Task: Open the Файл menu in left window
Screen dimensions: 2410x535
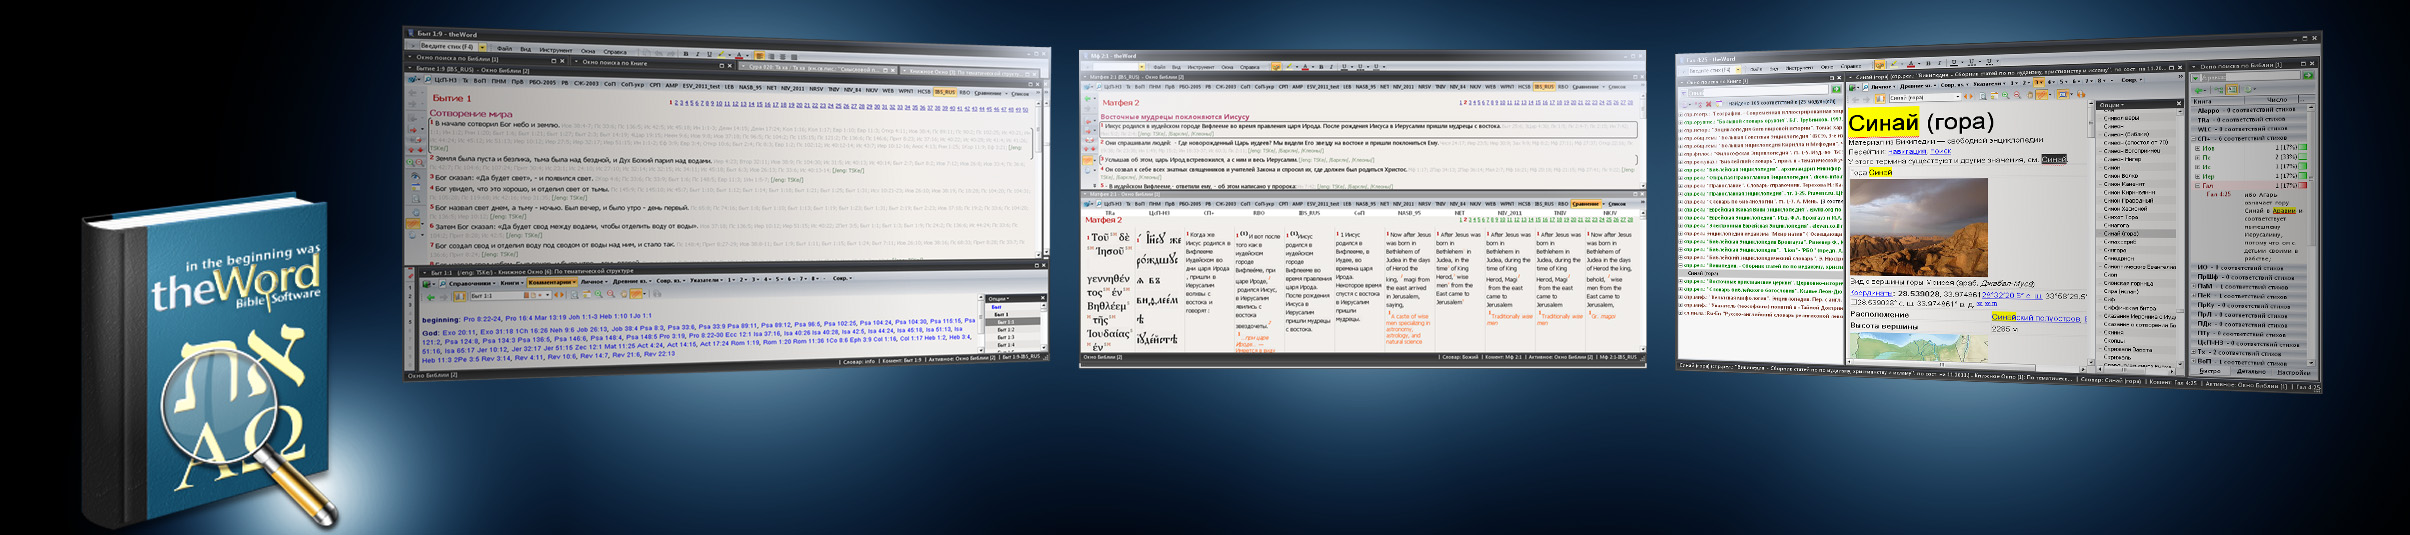Action: click(x=505, y=48)
